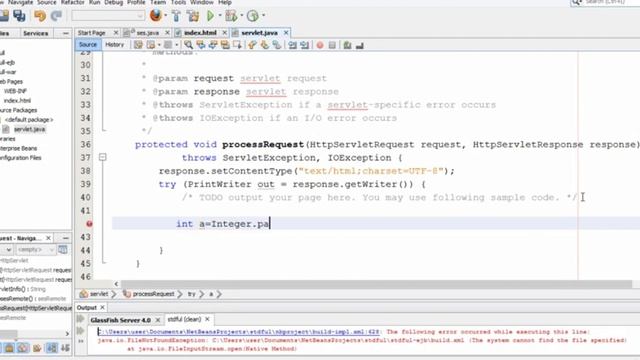
Task: Toggle Bookmark icon in editor toolbar
Action: [277, 45]
